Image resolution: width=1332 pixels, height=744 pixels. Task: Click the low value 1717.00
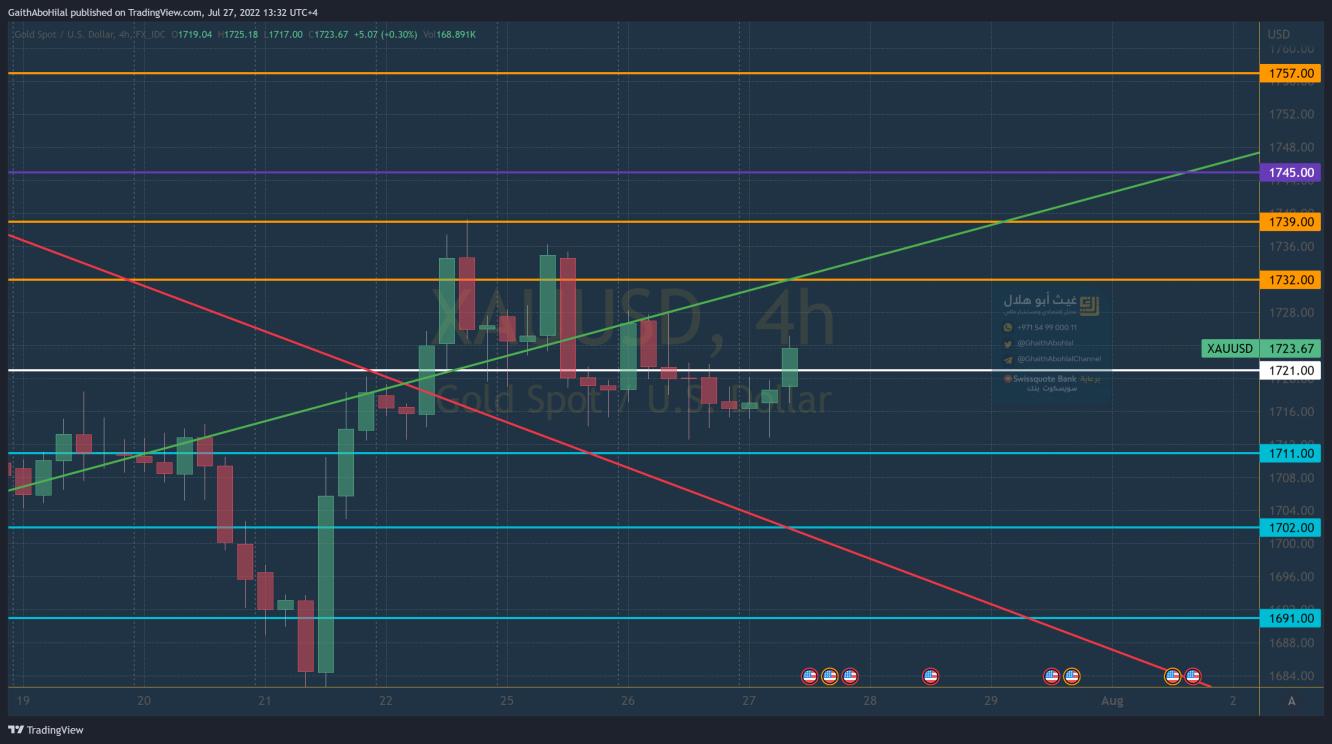pyautogui.click(x=287, y=35)
